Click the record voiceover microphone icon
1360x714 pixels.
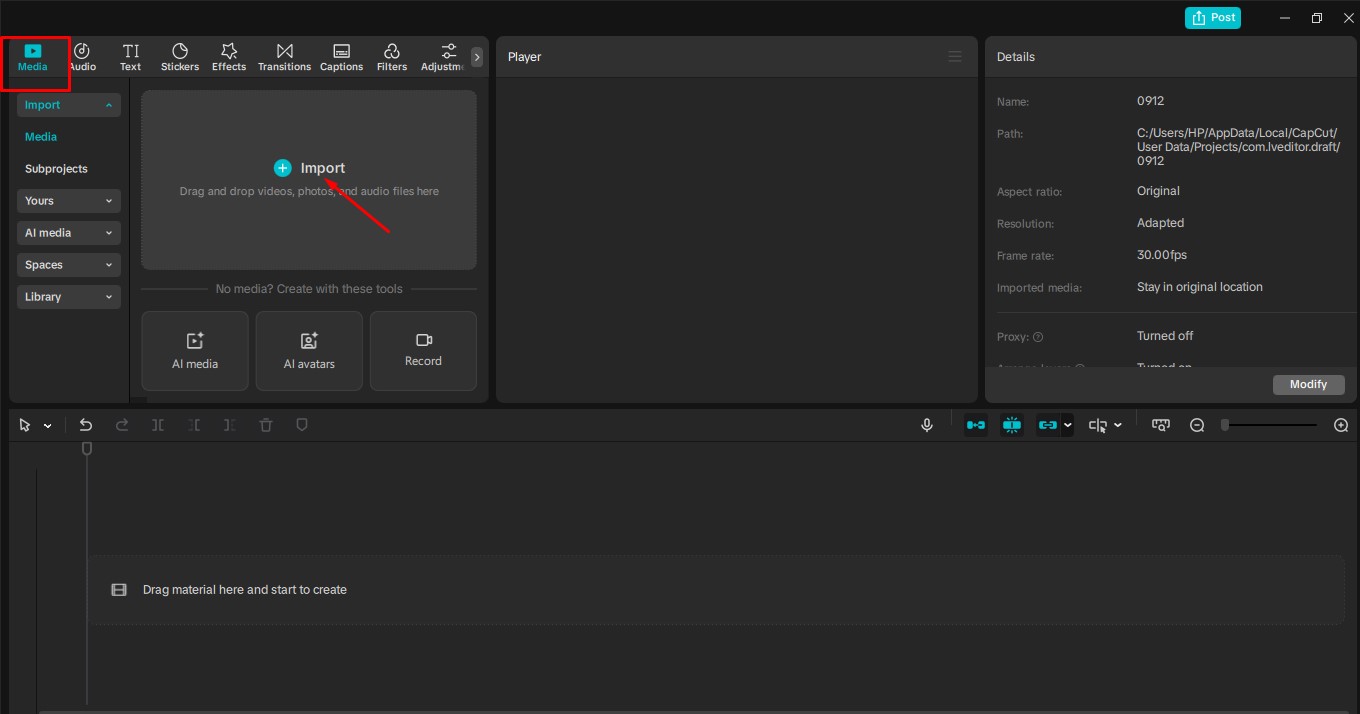(x=926, y=424)
